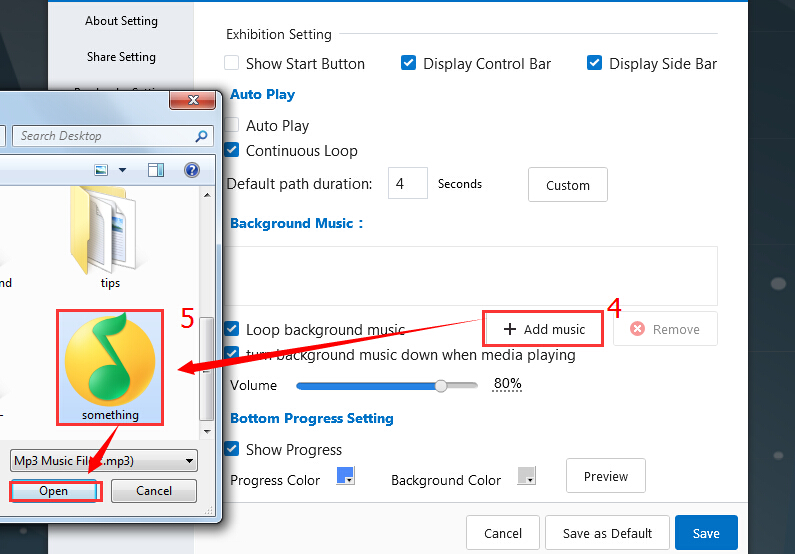795x554 pixels.
Task: Open file dialog help icon
Action: click(x=192, y=170)
